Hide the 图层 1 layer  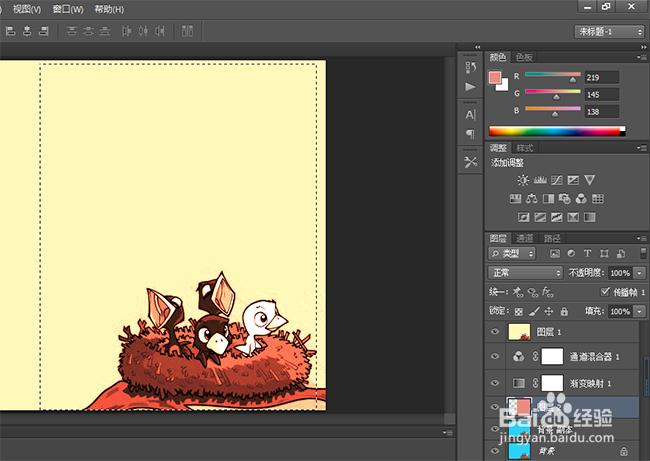click(x=495, y=332)
